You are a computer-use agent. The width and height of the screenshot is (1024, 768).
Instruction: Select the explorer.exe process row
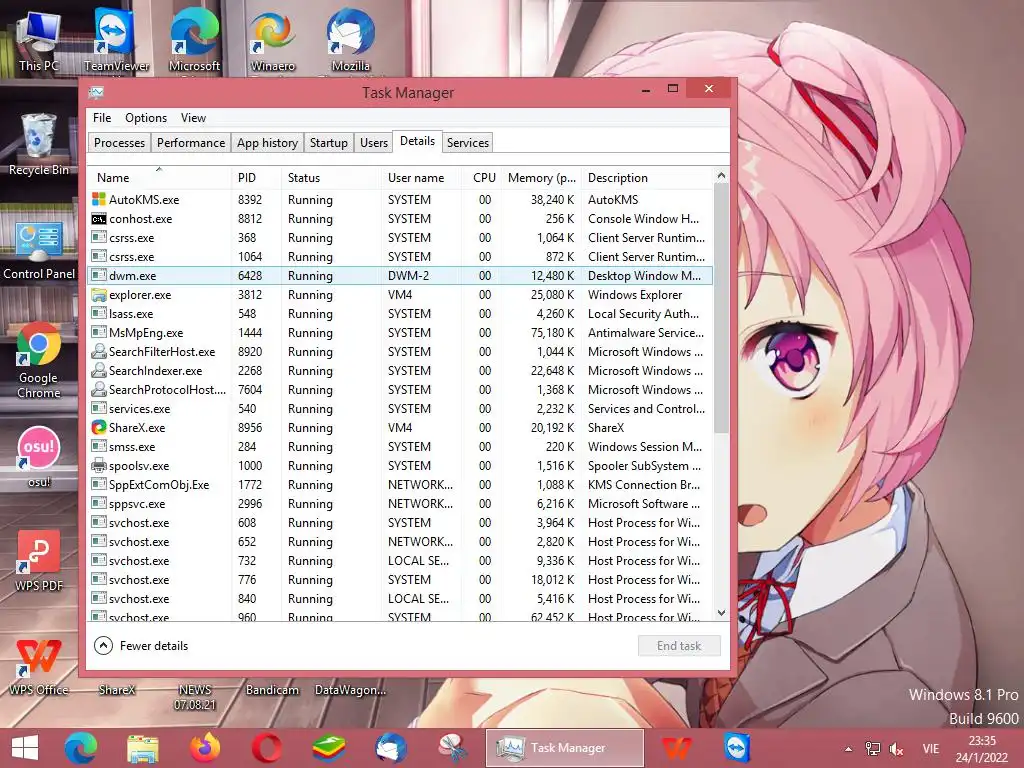400,295
